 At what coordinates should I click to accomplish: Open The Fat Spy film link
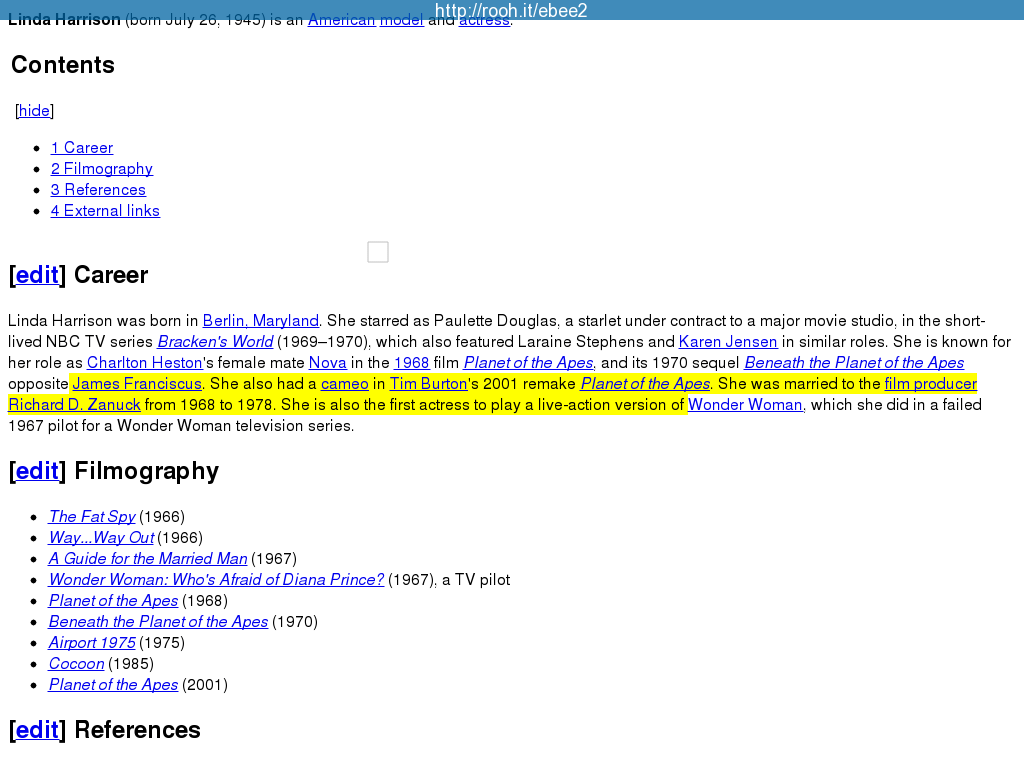pos(92,517)
